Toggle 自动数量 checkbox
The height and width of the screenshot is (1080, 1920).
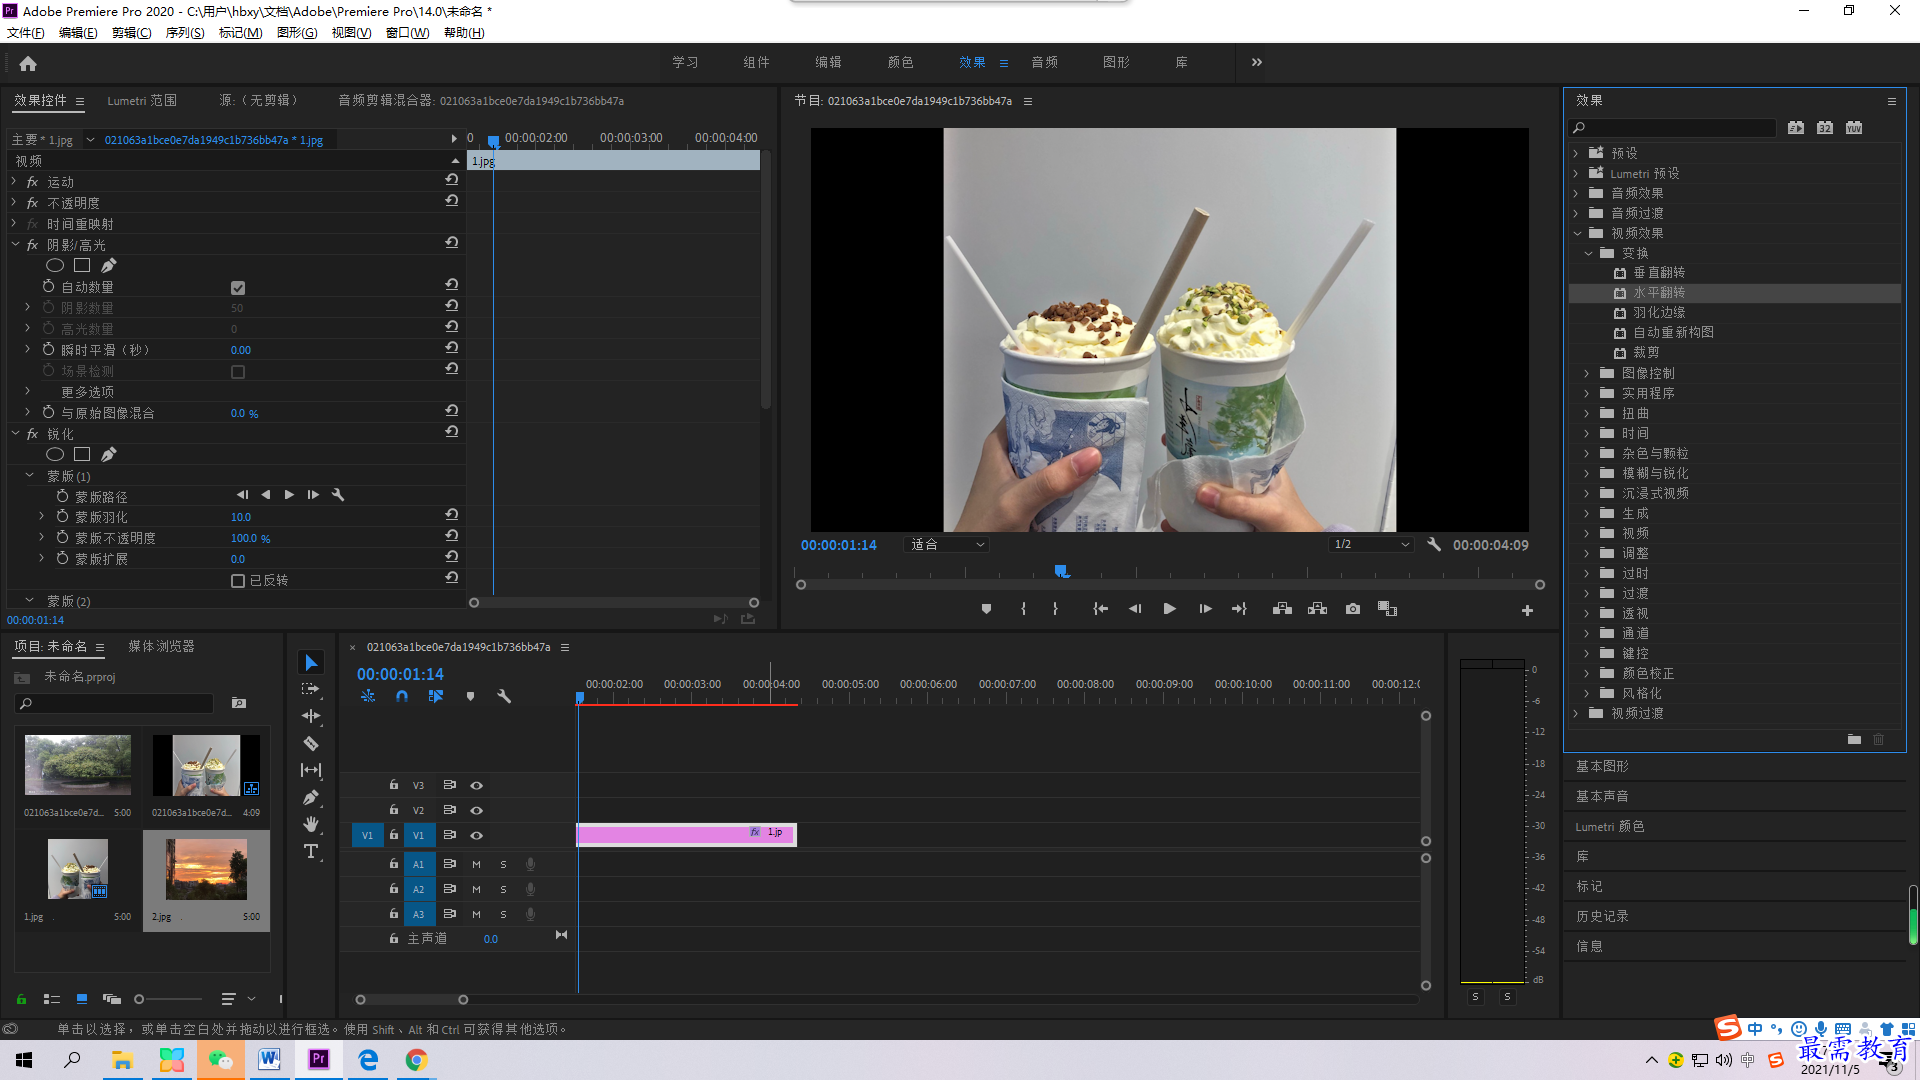pyautogui.click(x=238, y=288)
